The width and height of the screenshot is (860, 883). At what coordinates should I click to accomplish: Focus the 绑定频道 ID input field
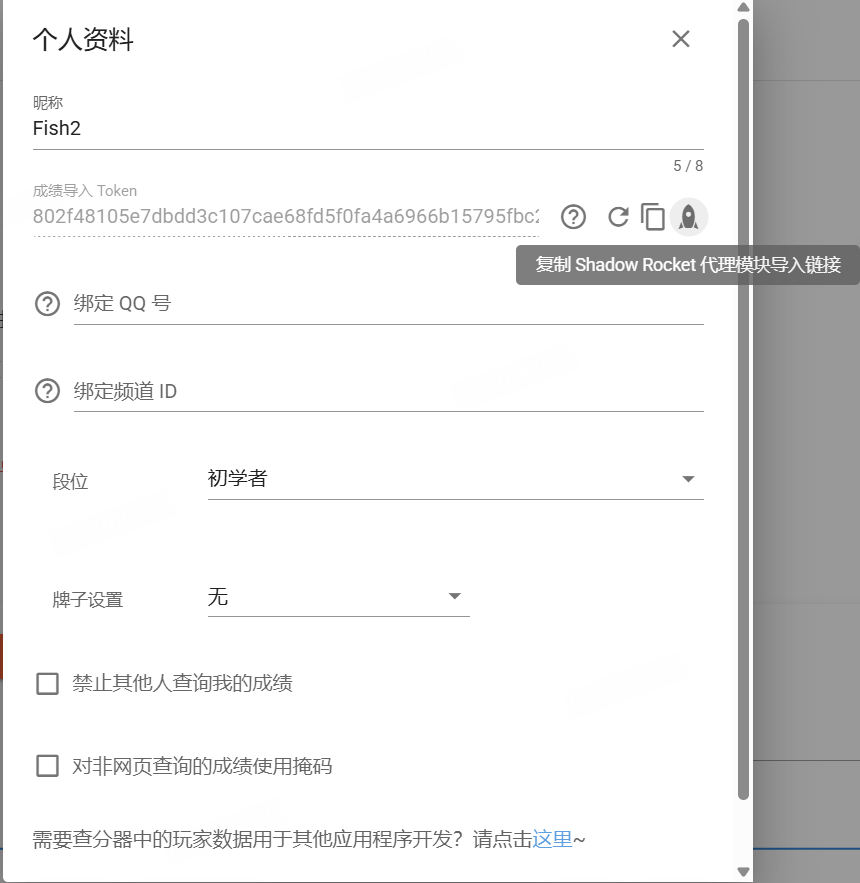[388, 391]
